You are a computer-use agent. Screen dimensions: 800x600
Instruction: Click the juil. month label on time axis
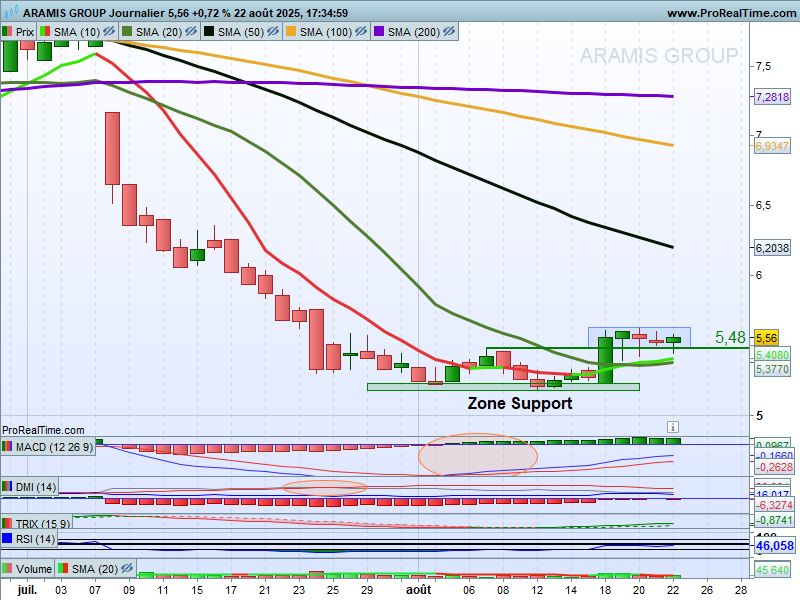tap(27, 590)
